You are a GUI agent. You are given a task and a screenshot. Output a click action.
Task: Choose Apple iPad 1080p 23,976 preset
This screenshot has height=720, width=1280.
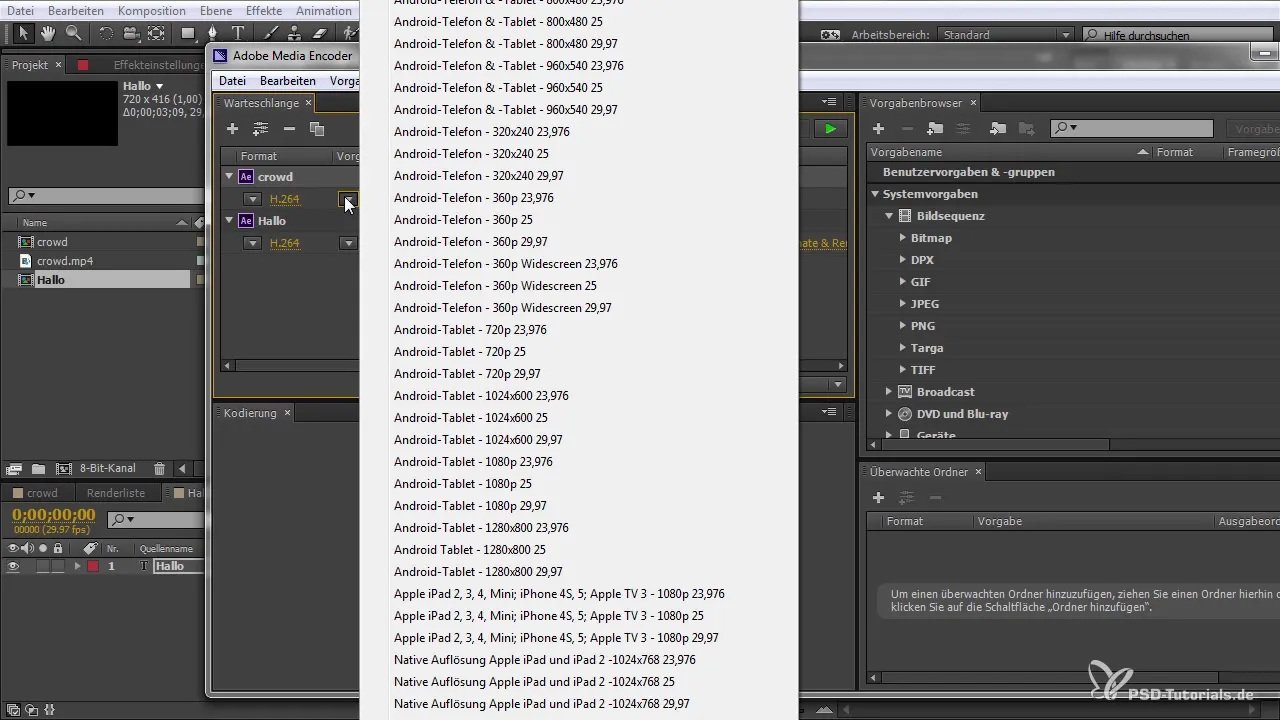coord(559,594)
